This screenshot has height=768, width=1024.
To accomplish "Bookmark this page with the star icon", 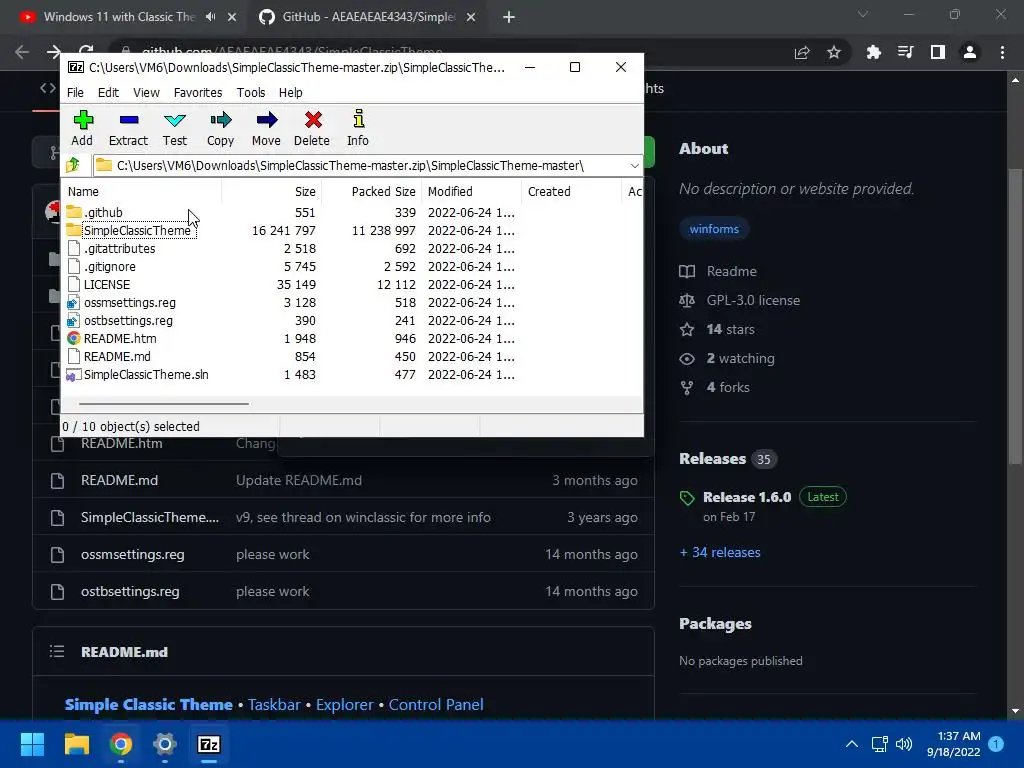I will pyautogui.click(x=834, y=52).
